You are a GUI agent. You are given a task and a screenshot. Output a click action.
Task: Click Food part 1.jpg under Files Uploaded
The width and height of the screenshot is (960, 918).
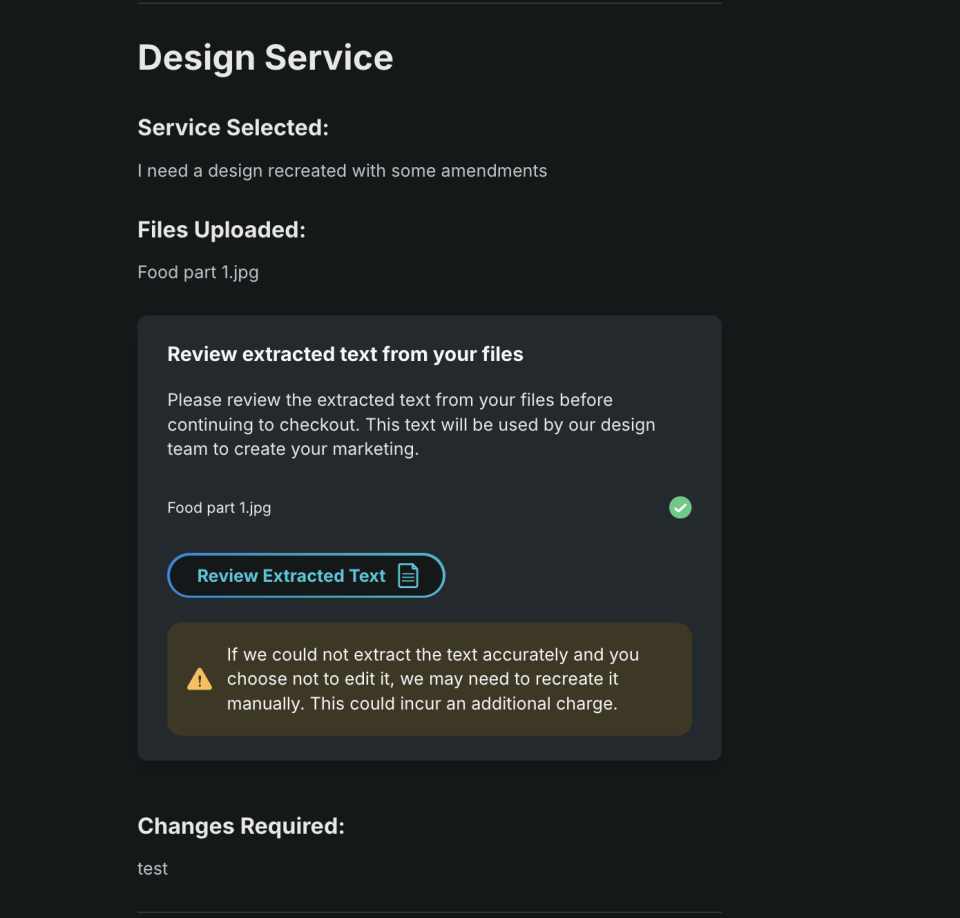(x=198, y=272)
